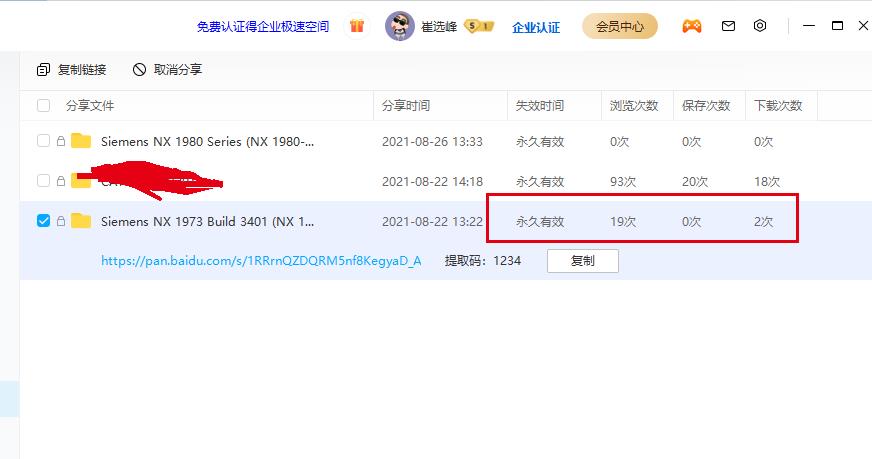Click the 提取码: 1234 text
Viewport: 872px width, 459px height.
tap(483, 260)
